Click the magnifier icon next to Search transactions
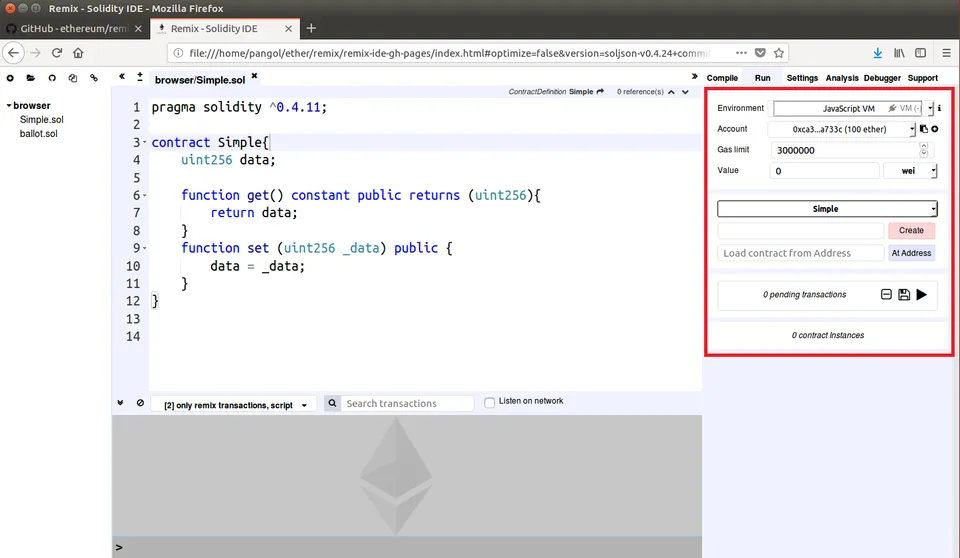 point(332,403)
